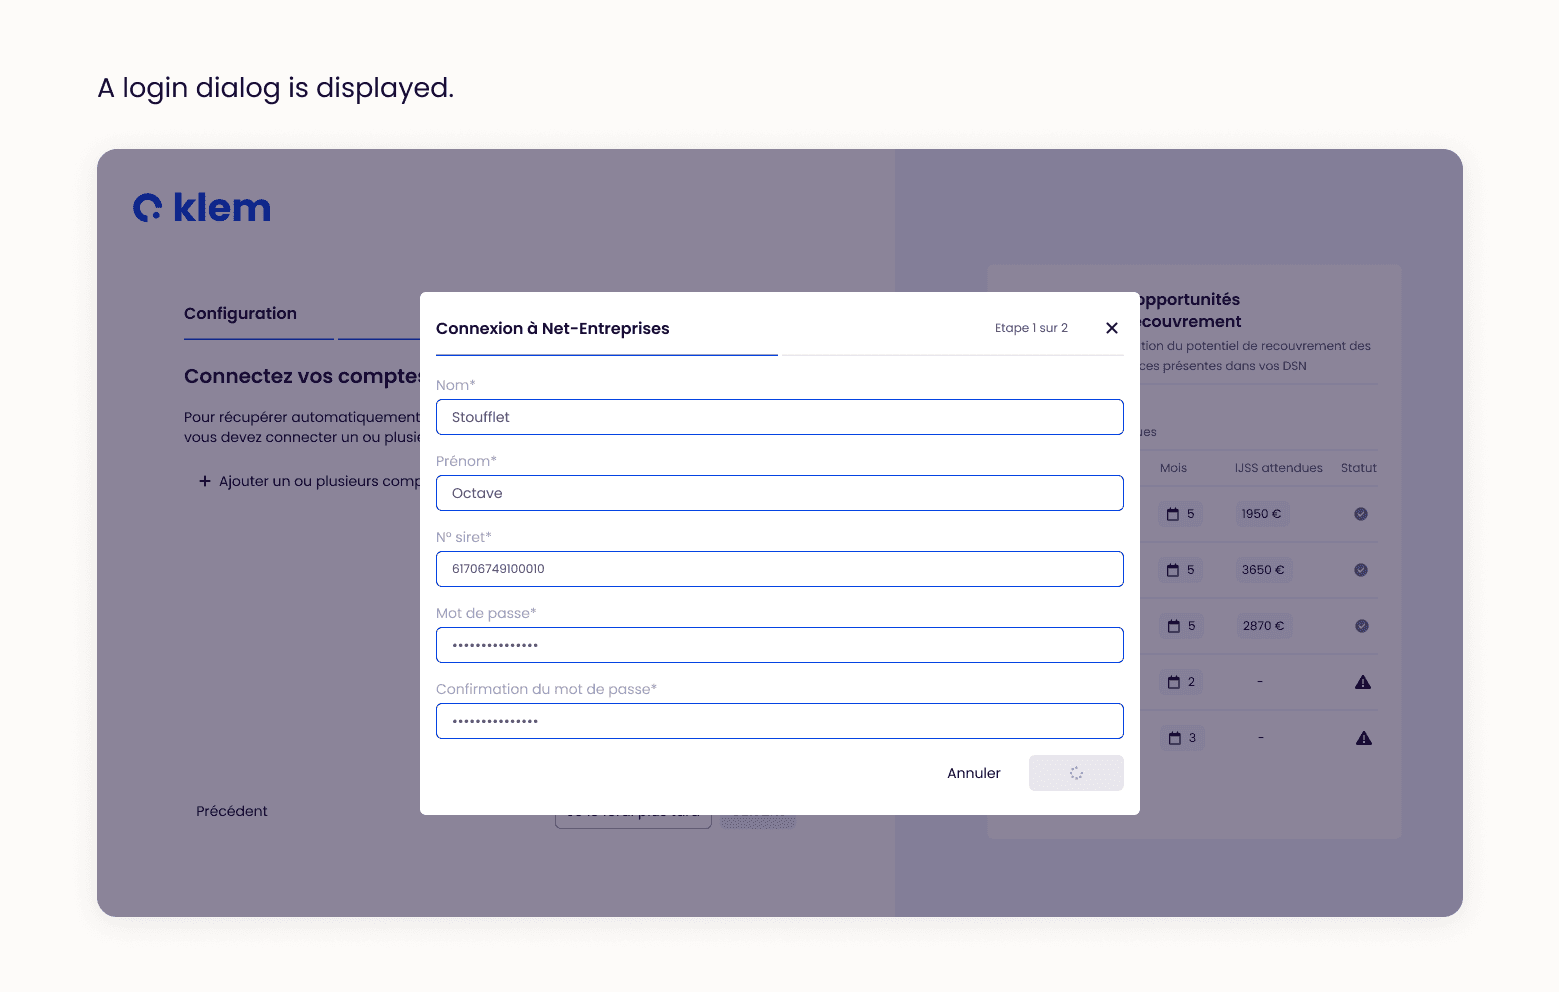Click the calendar icon with month 3
Image resolution: width=1559 pixels, height=992 pixels.
click(x=1175, y=738)
